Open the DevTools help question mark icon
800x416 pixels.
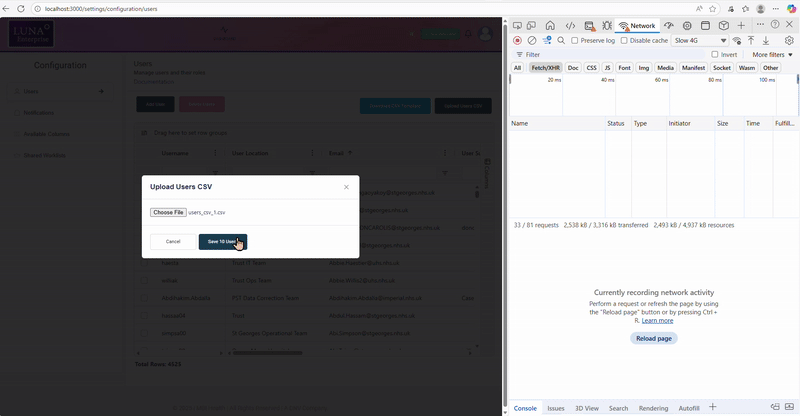tap(775, 24)
